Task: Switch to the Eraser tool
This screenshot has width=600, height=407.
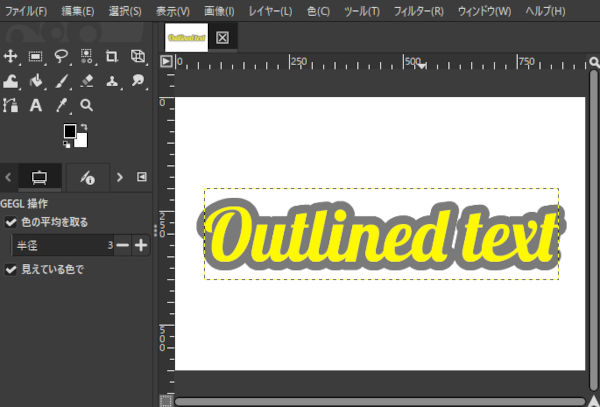Action: click(86, 81)
